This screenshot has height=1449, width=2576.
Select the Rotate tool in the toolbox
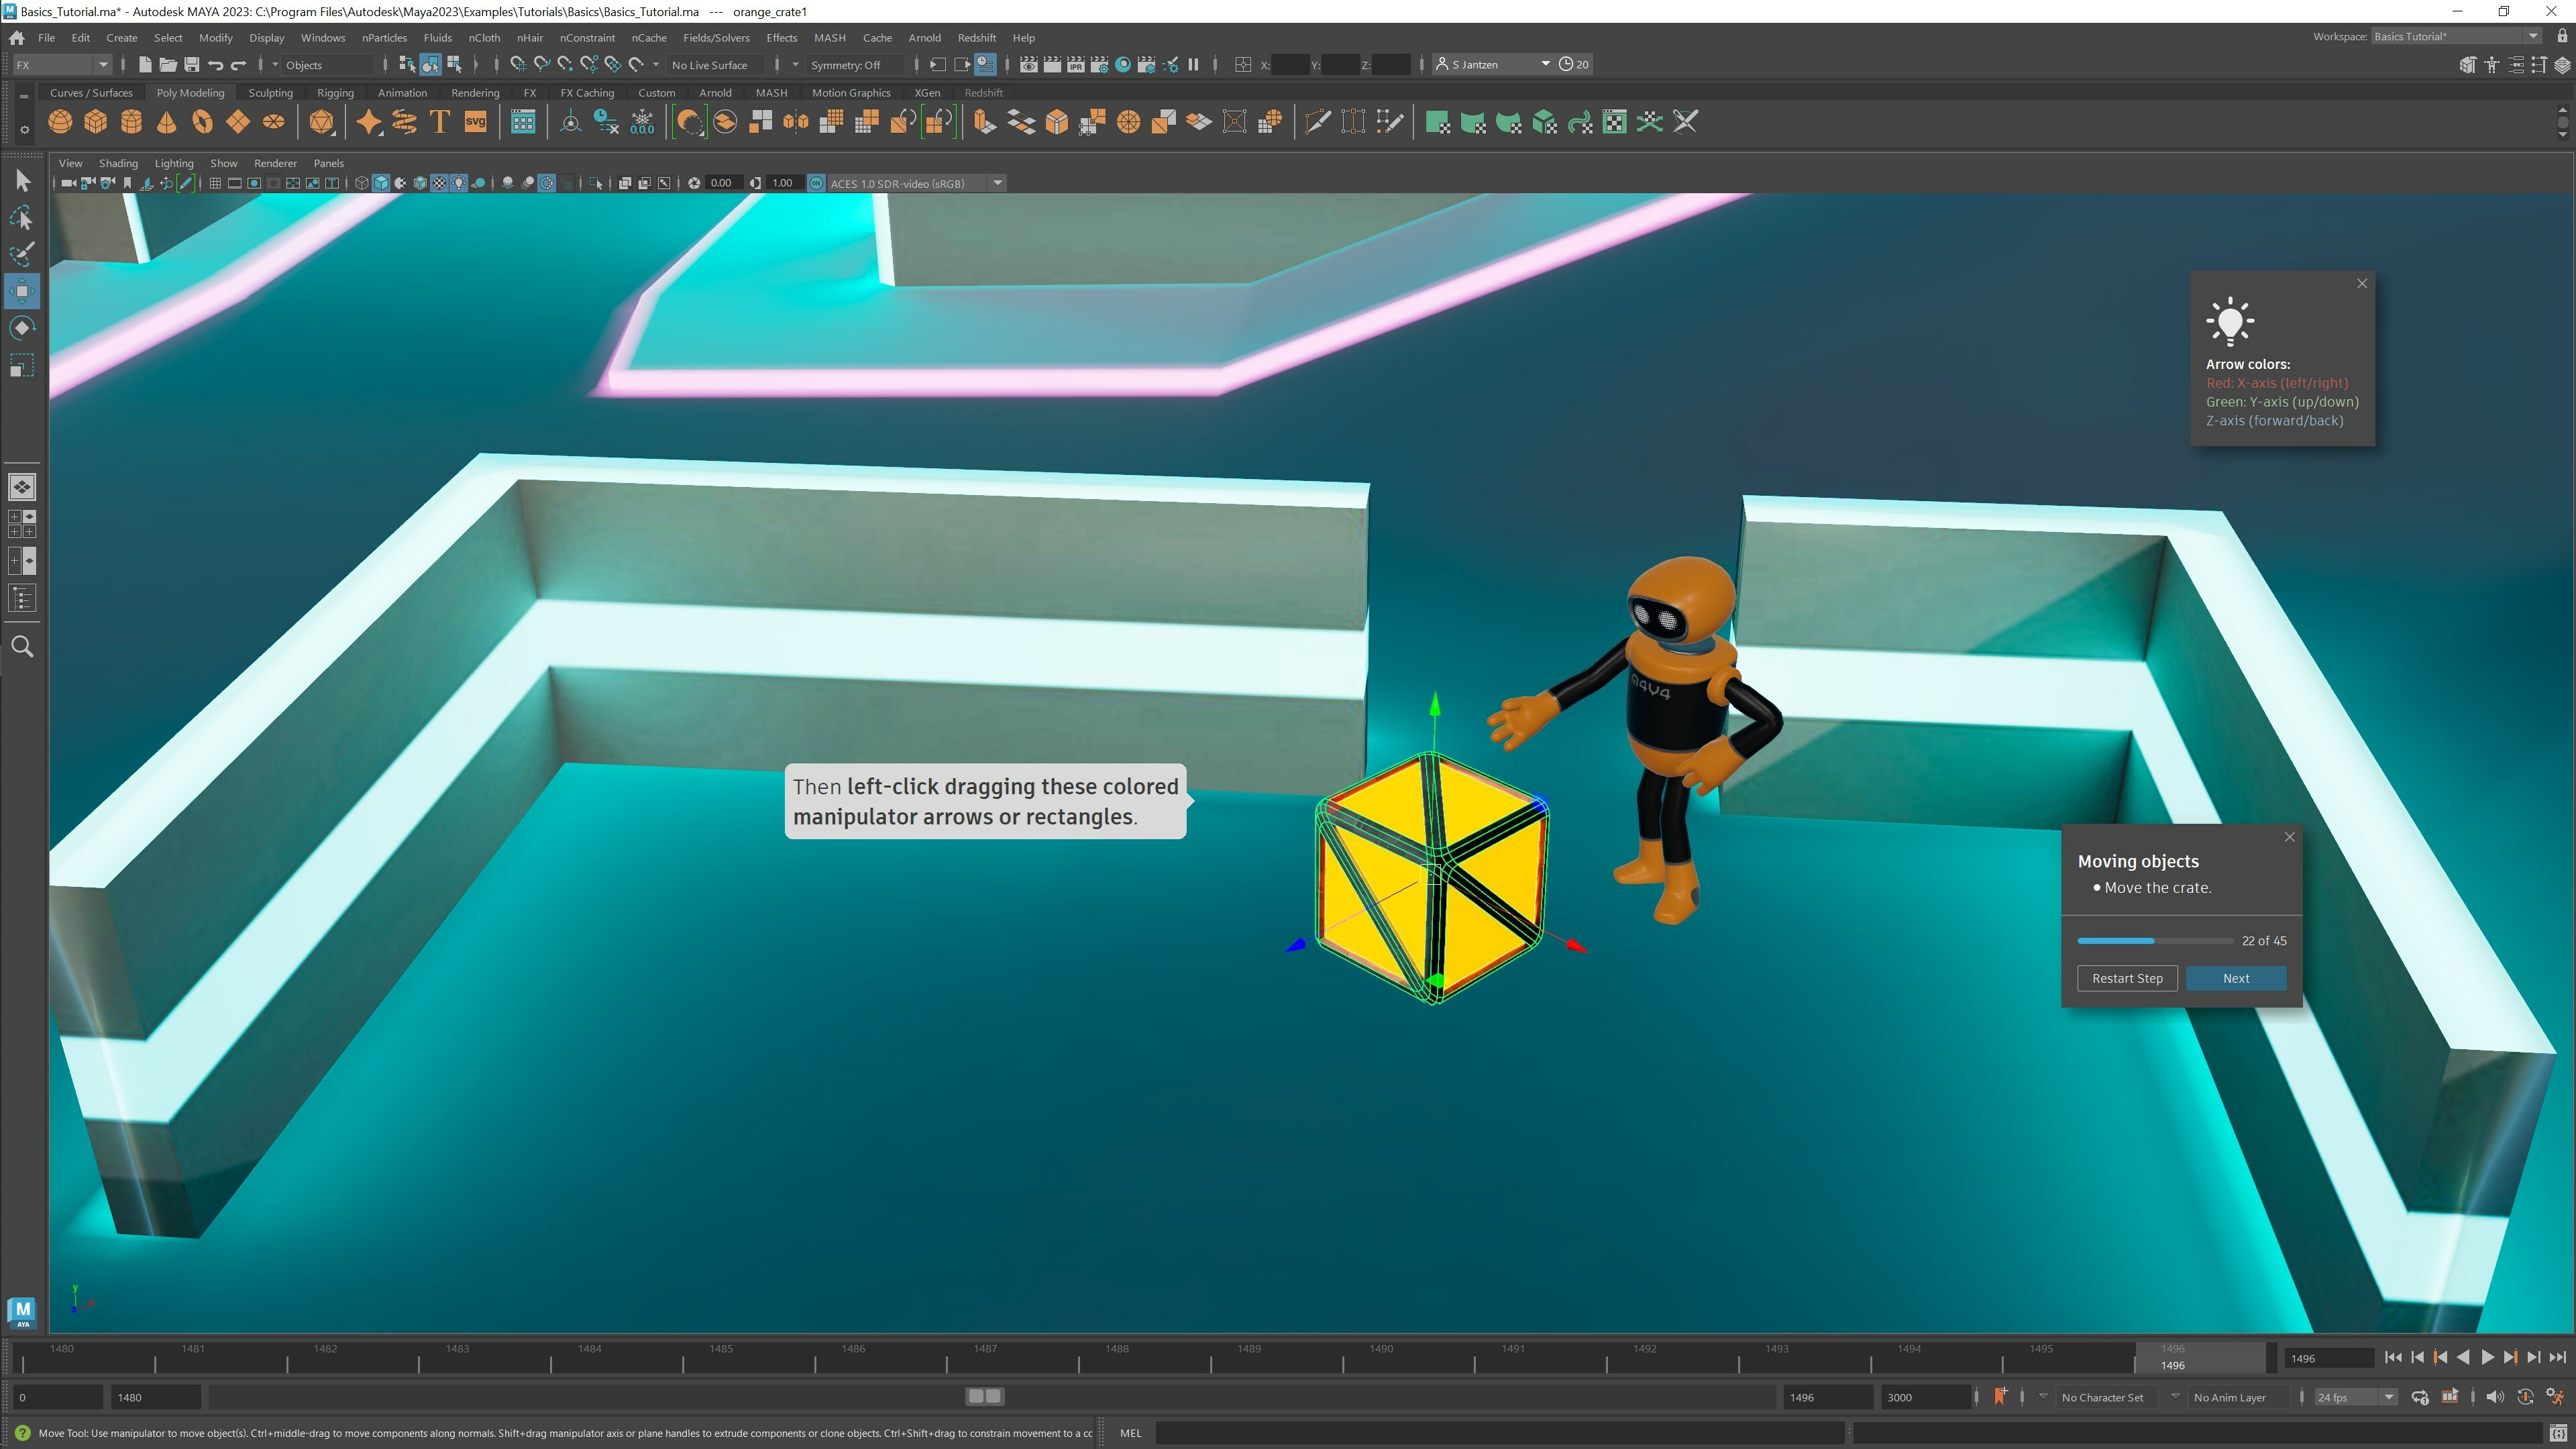[x=22, y=327]
